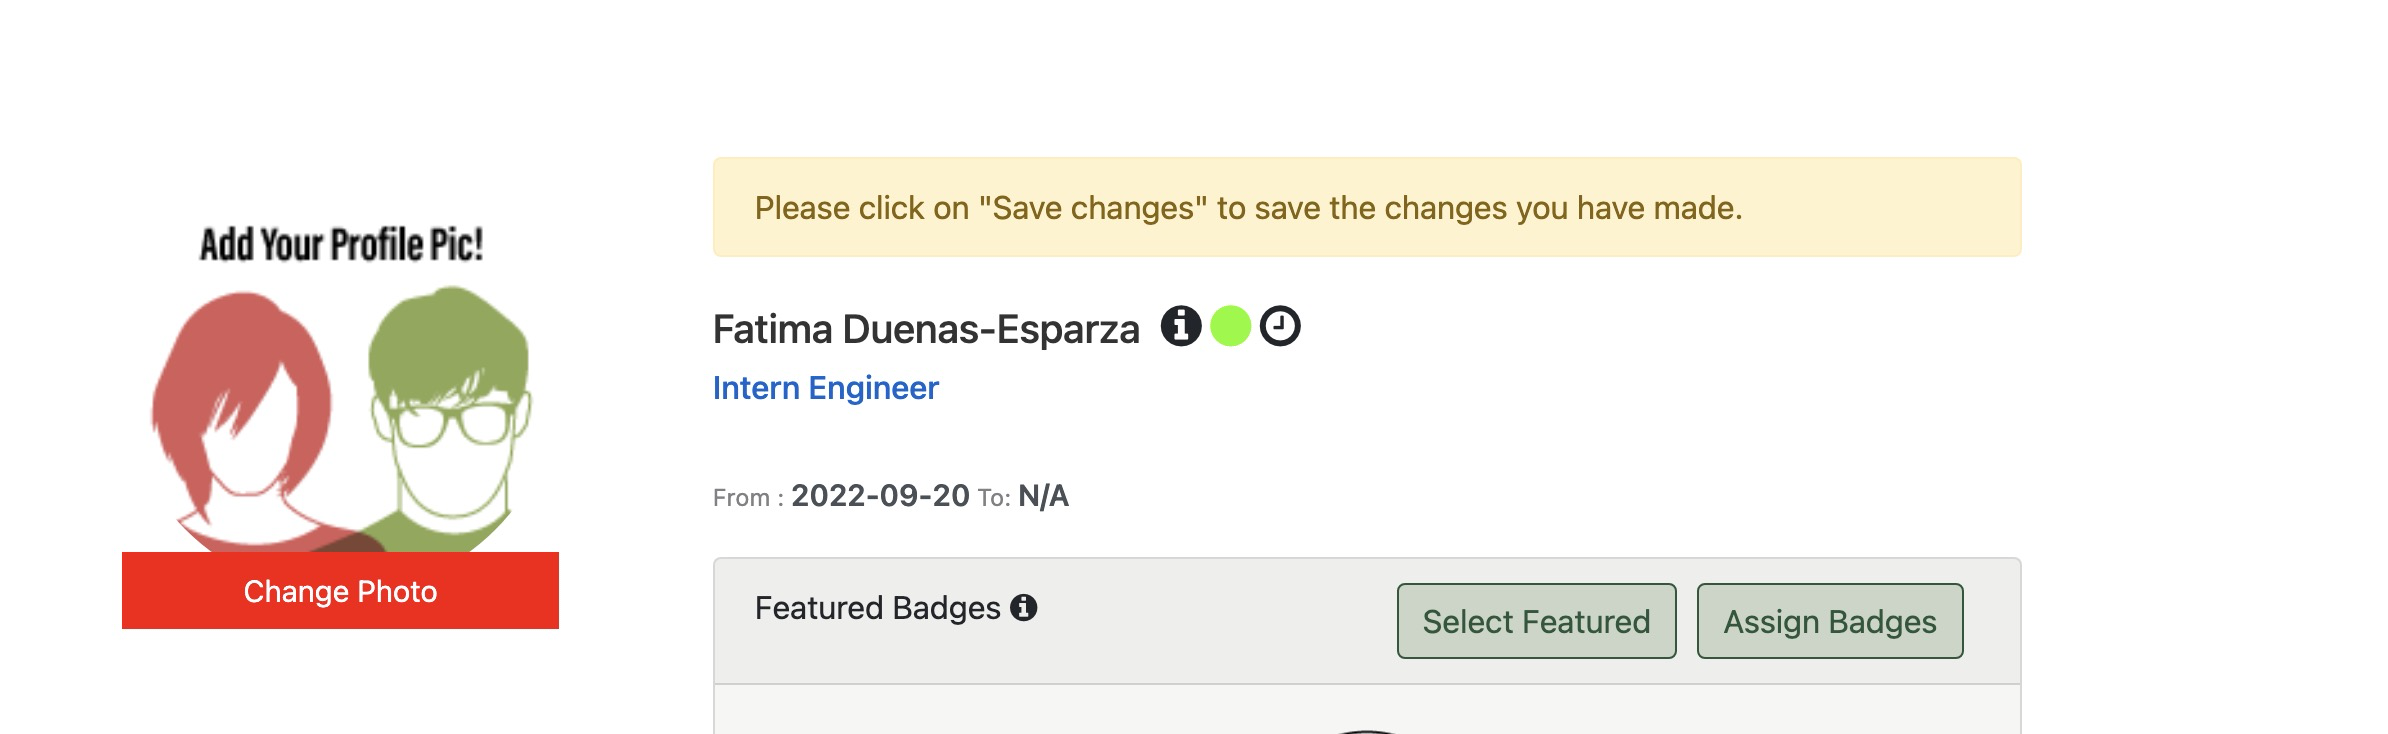Screen dimensions: 2388x734
Task: Click the N/A end date value
Action: click(1043, 496)
